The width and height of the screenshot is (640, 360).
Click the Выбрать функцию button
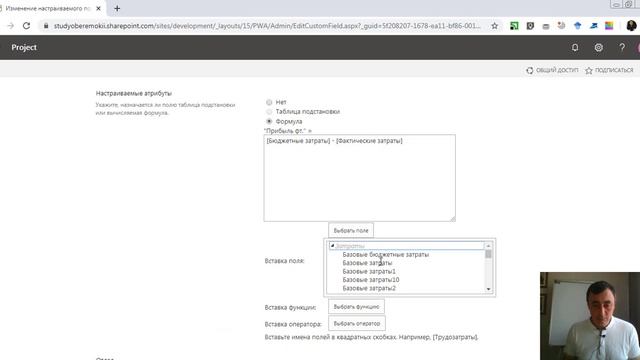coord(356,307)
